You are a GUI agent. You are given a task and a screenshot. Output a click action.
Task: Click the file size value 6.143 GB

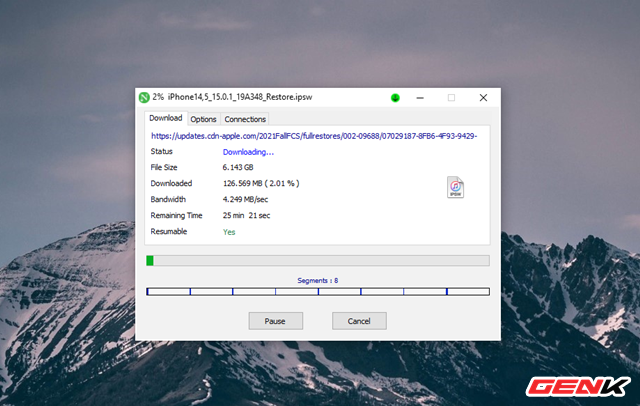pyautogui.click(x=238, y=167)
